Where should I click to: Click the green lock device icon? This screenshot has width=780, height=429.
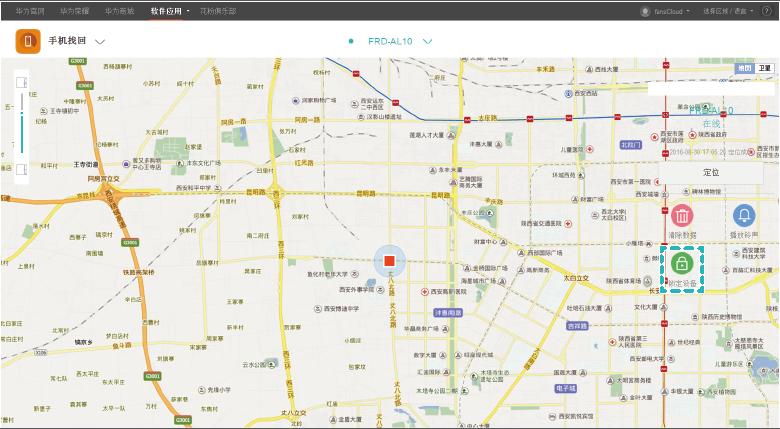[x=682, y=264]
